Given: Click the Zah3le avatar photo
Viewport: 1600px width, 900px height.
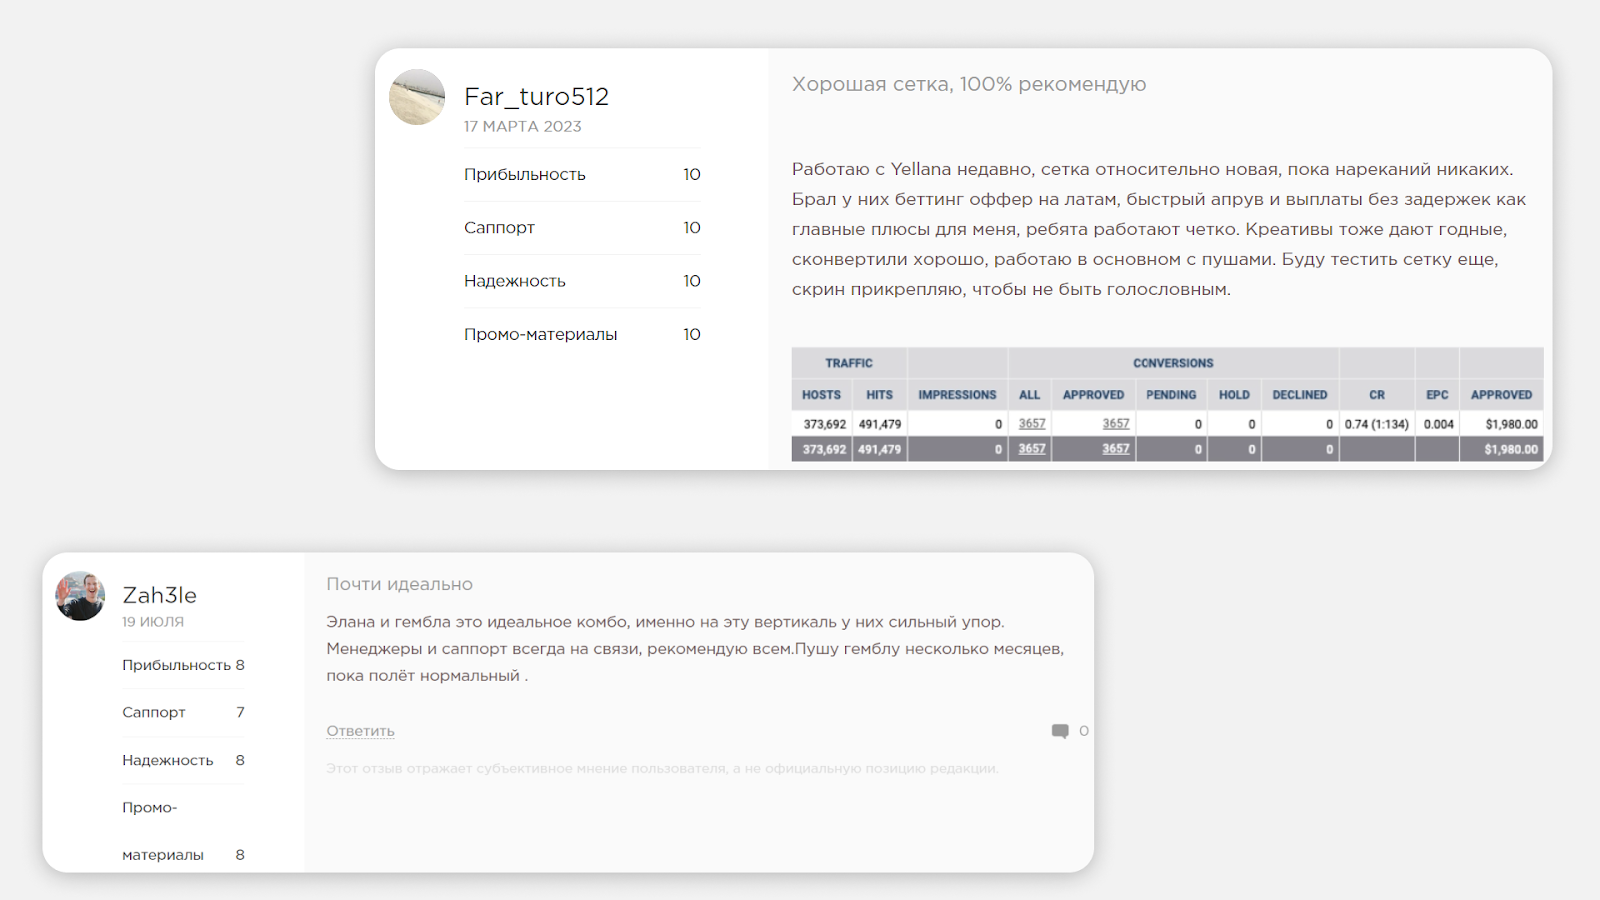Looking at the screenshot, I should 80,597.
